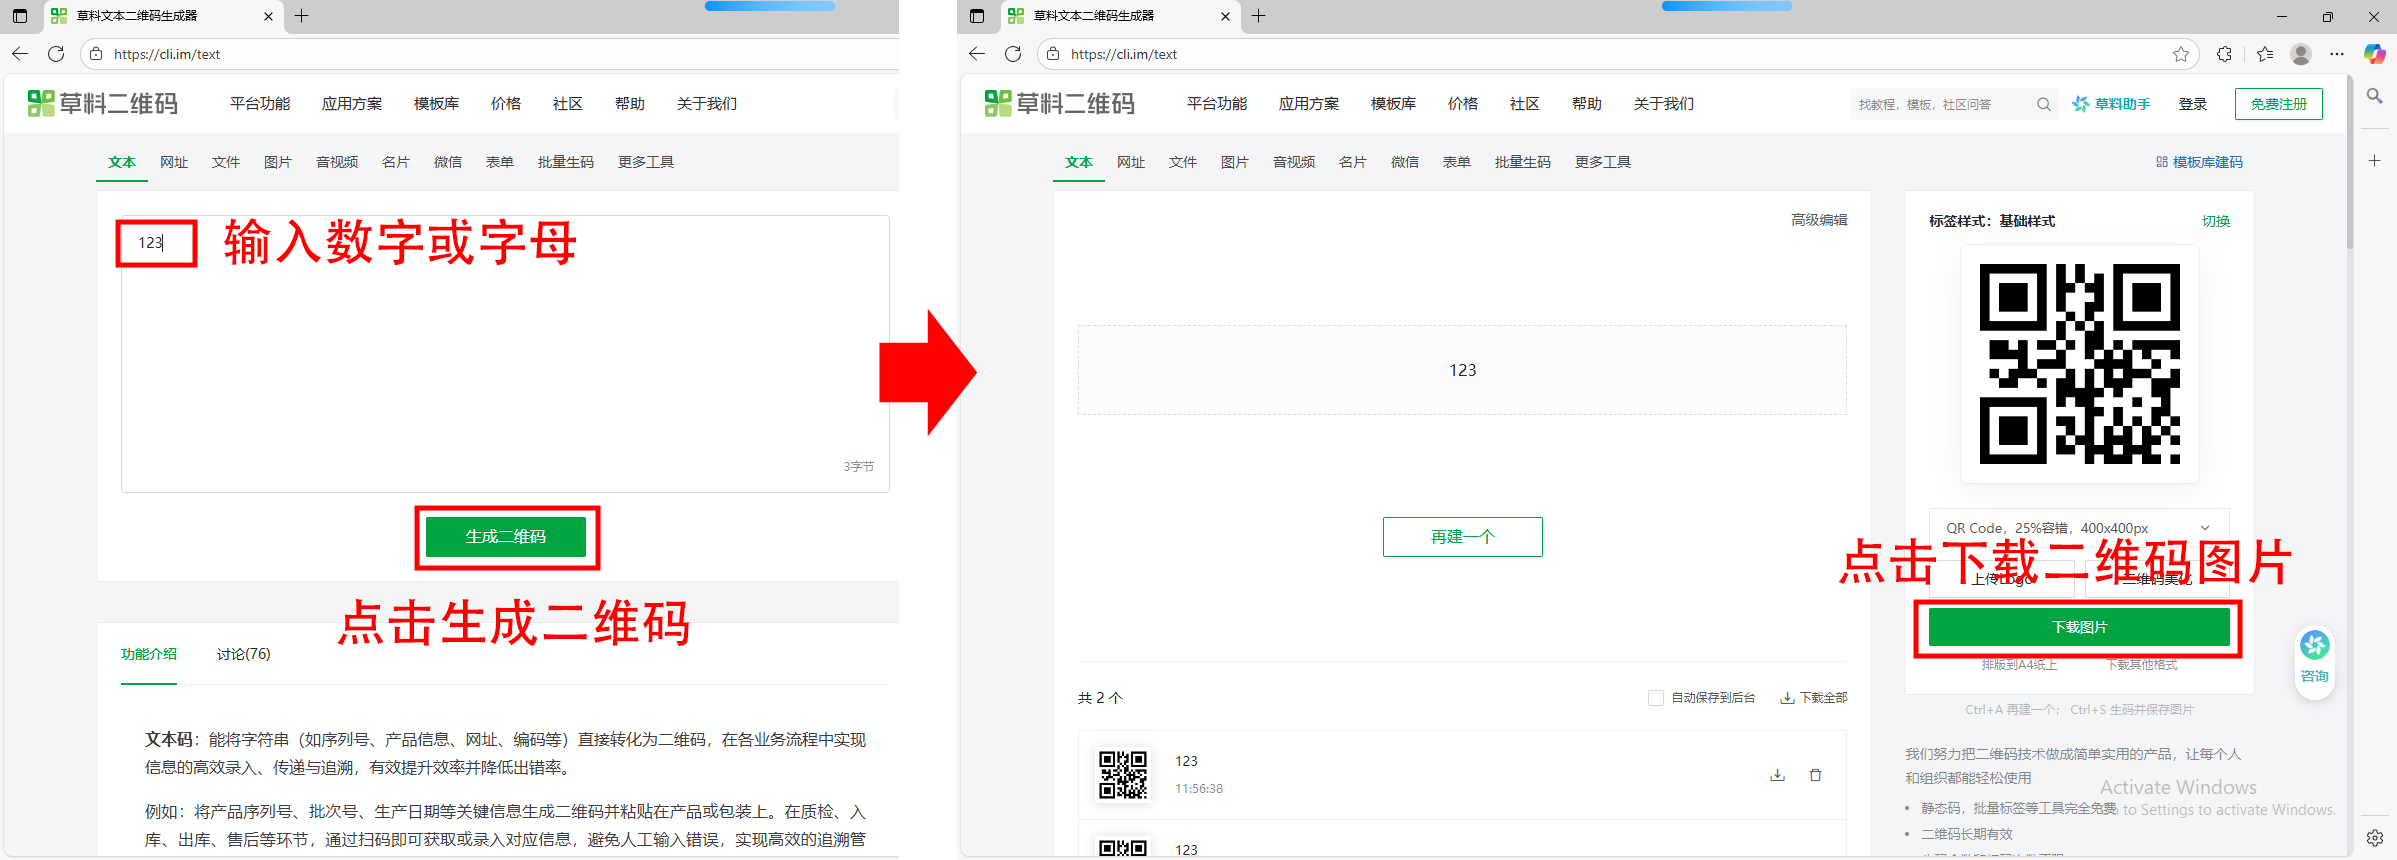This screenshot has height=860, width=2397.
Task: Refresh the page in the left browser window
Action: coord(56,54)
